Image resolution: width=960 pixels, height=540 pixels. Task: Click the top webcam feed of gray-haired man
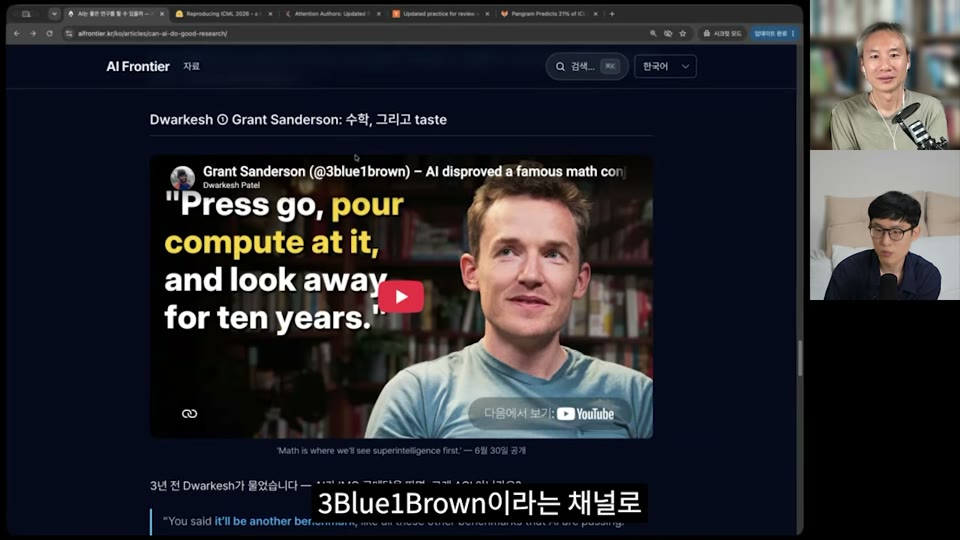[885, 75]
